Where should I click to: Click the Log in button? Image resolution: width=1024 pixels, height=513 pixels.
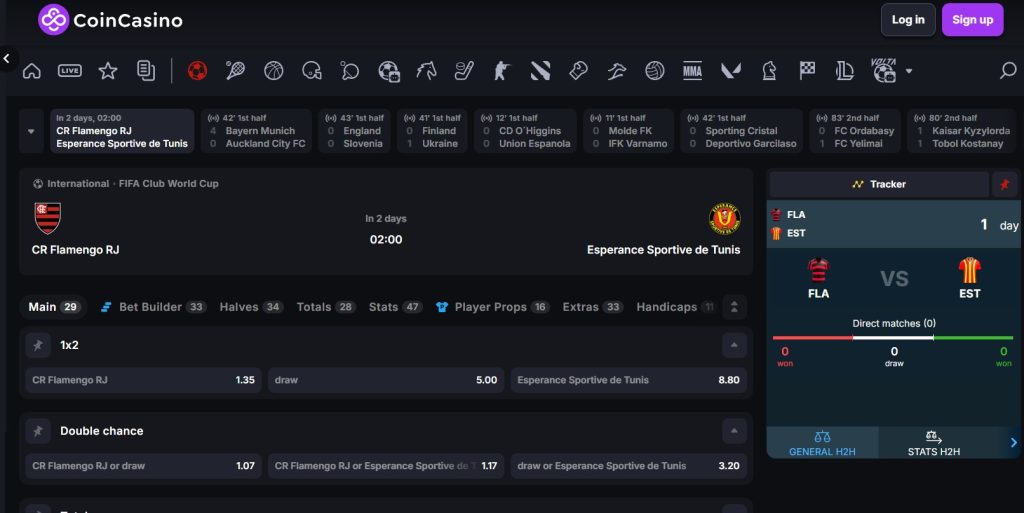(908, 20)
